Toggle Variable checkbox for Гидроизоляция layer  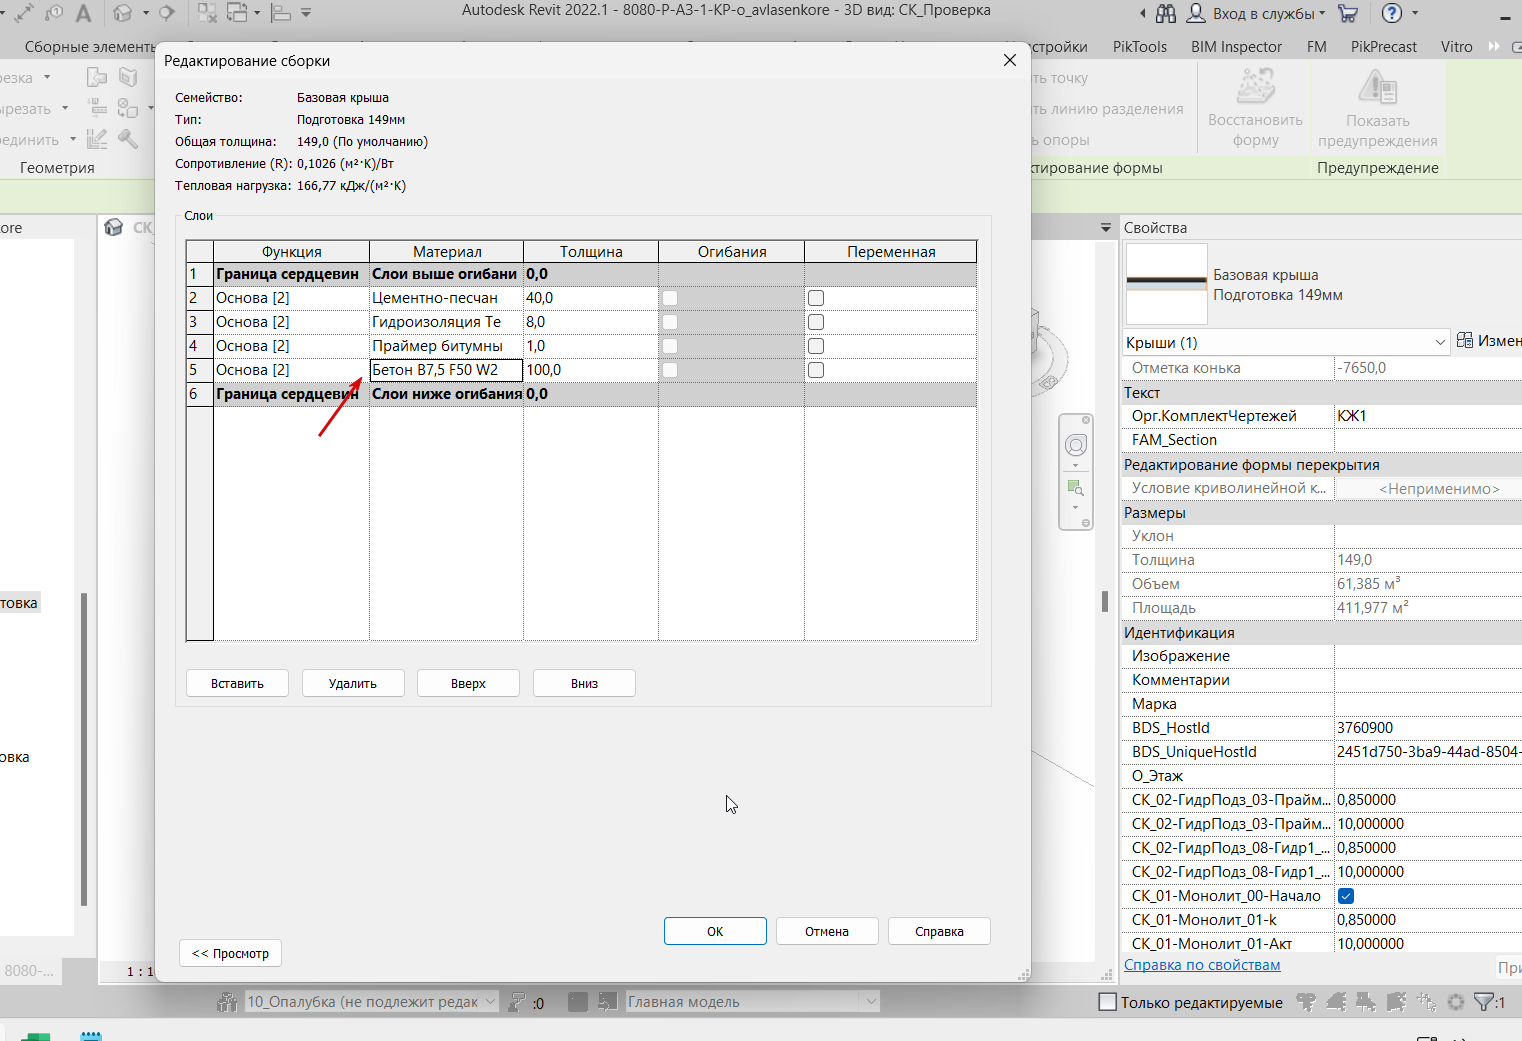pyautogui.click(x=816, y=322)
